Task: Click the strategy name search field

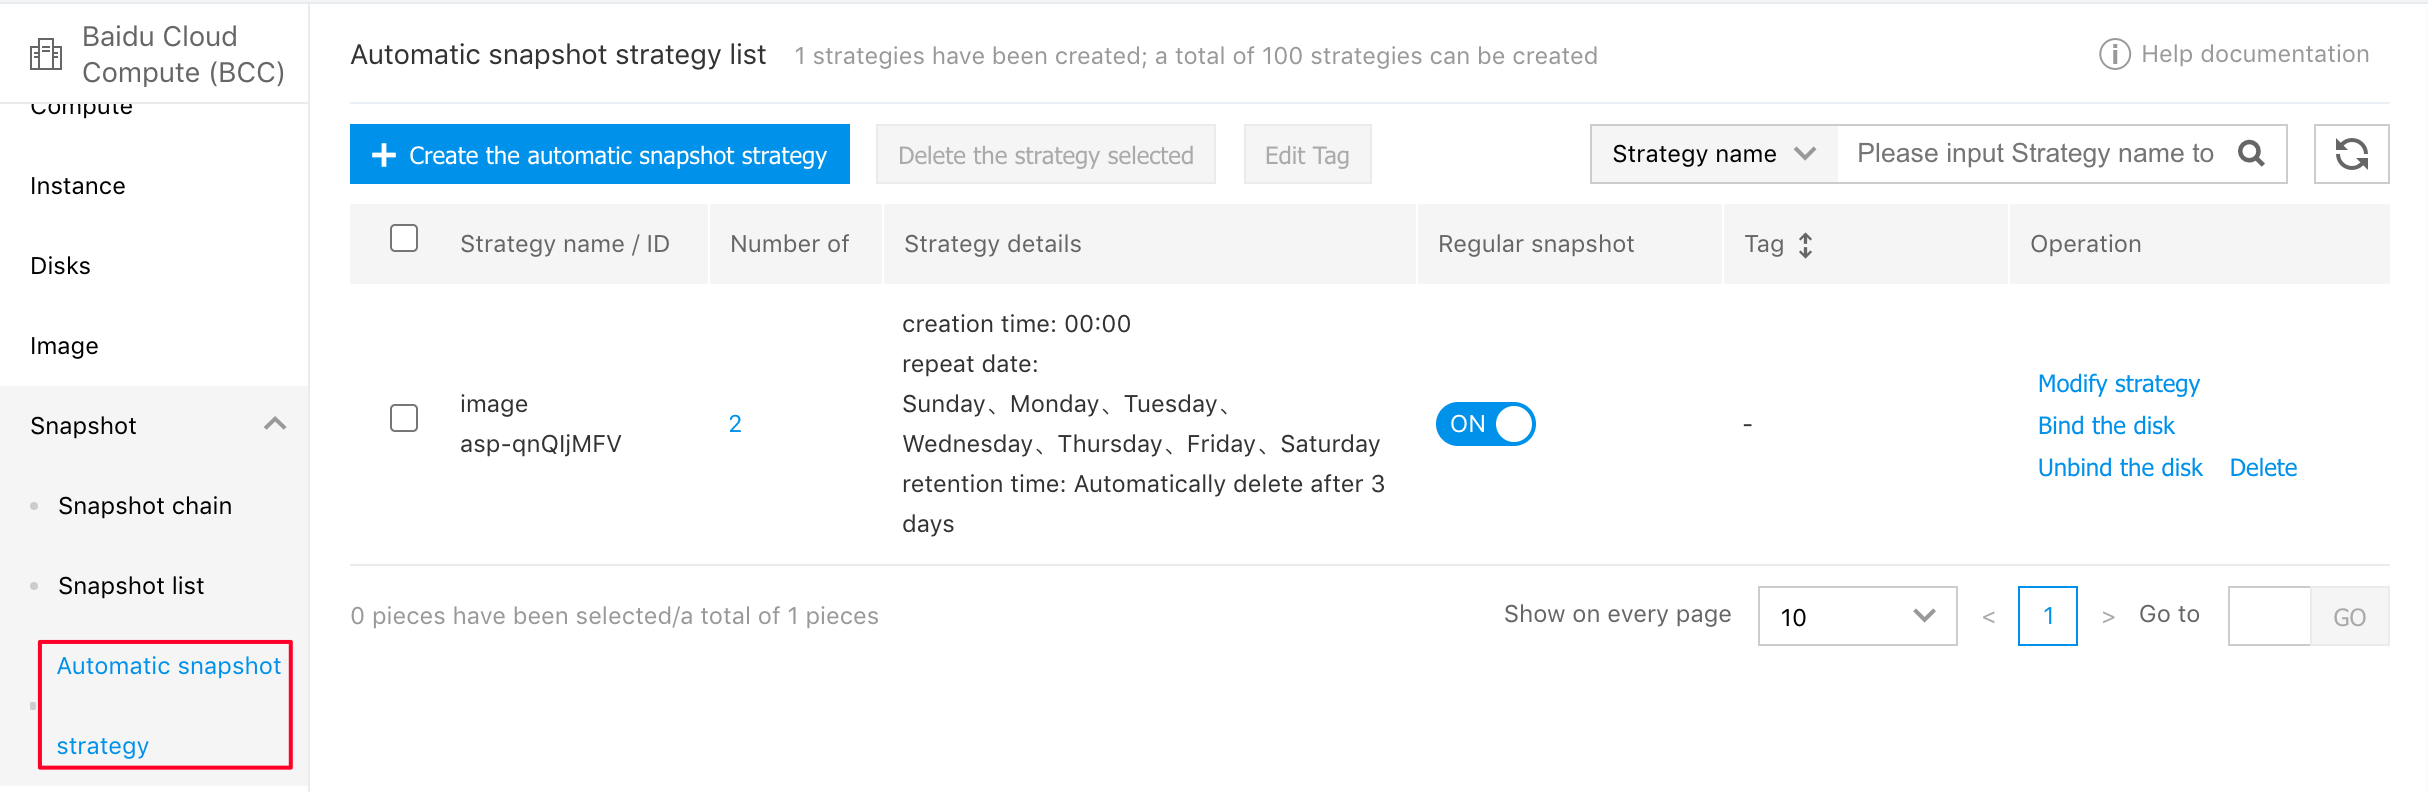Action: pyautogui.click(x=2035, y=154)
